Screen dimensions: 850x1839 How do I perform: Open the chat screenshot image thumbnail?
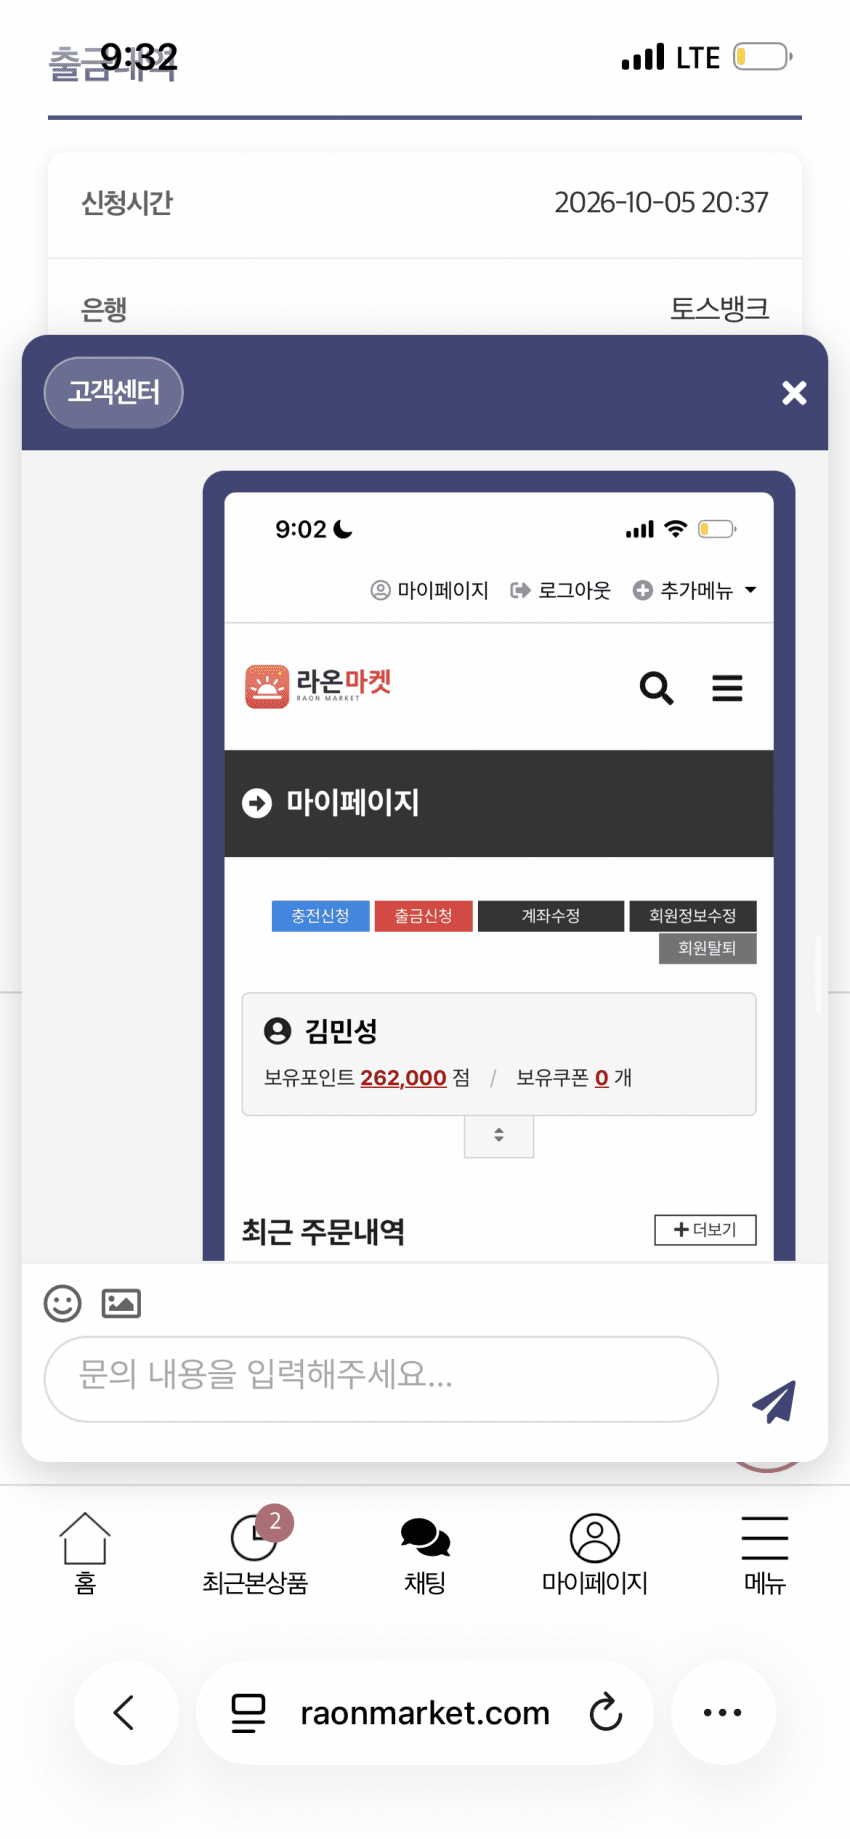pos(499,866)
